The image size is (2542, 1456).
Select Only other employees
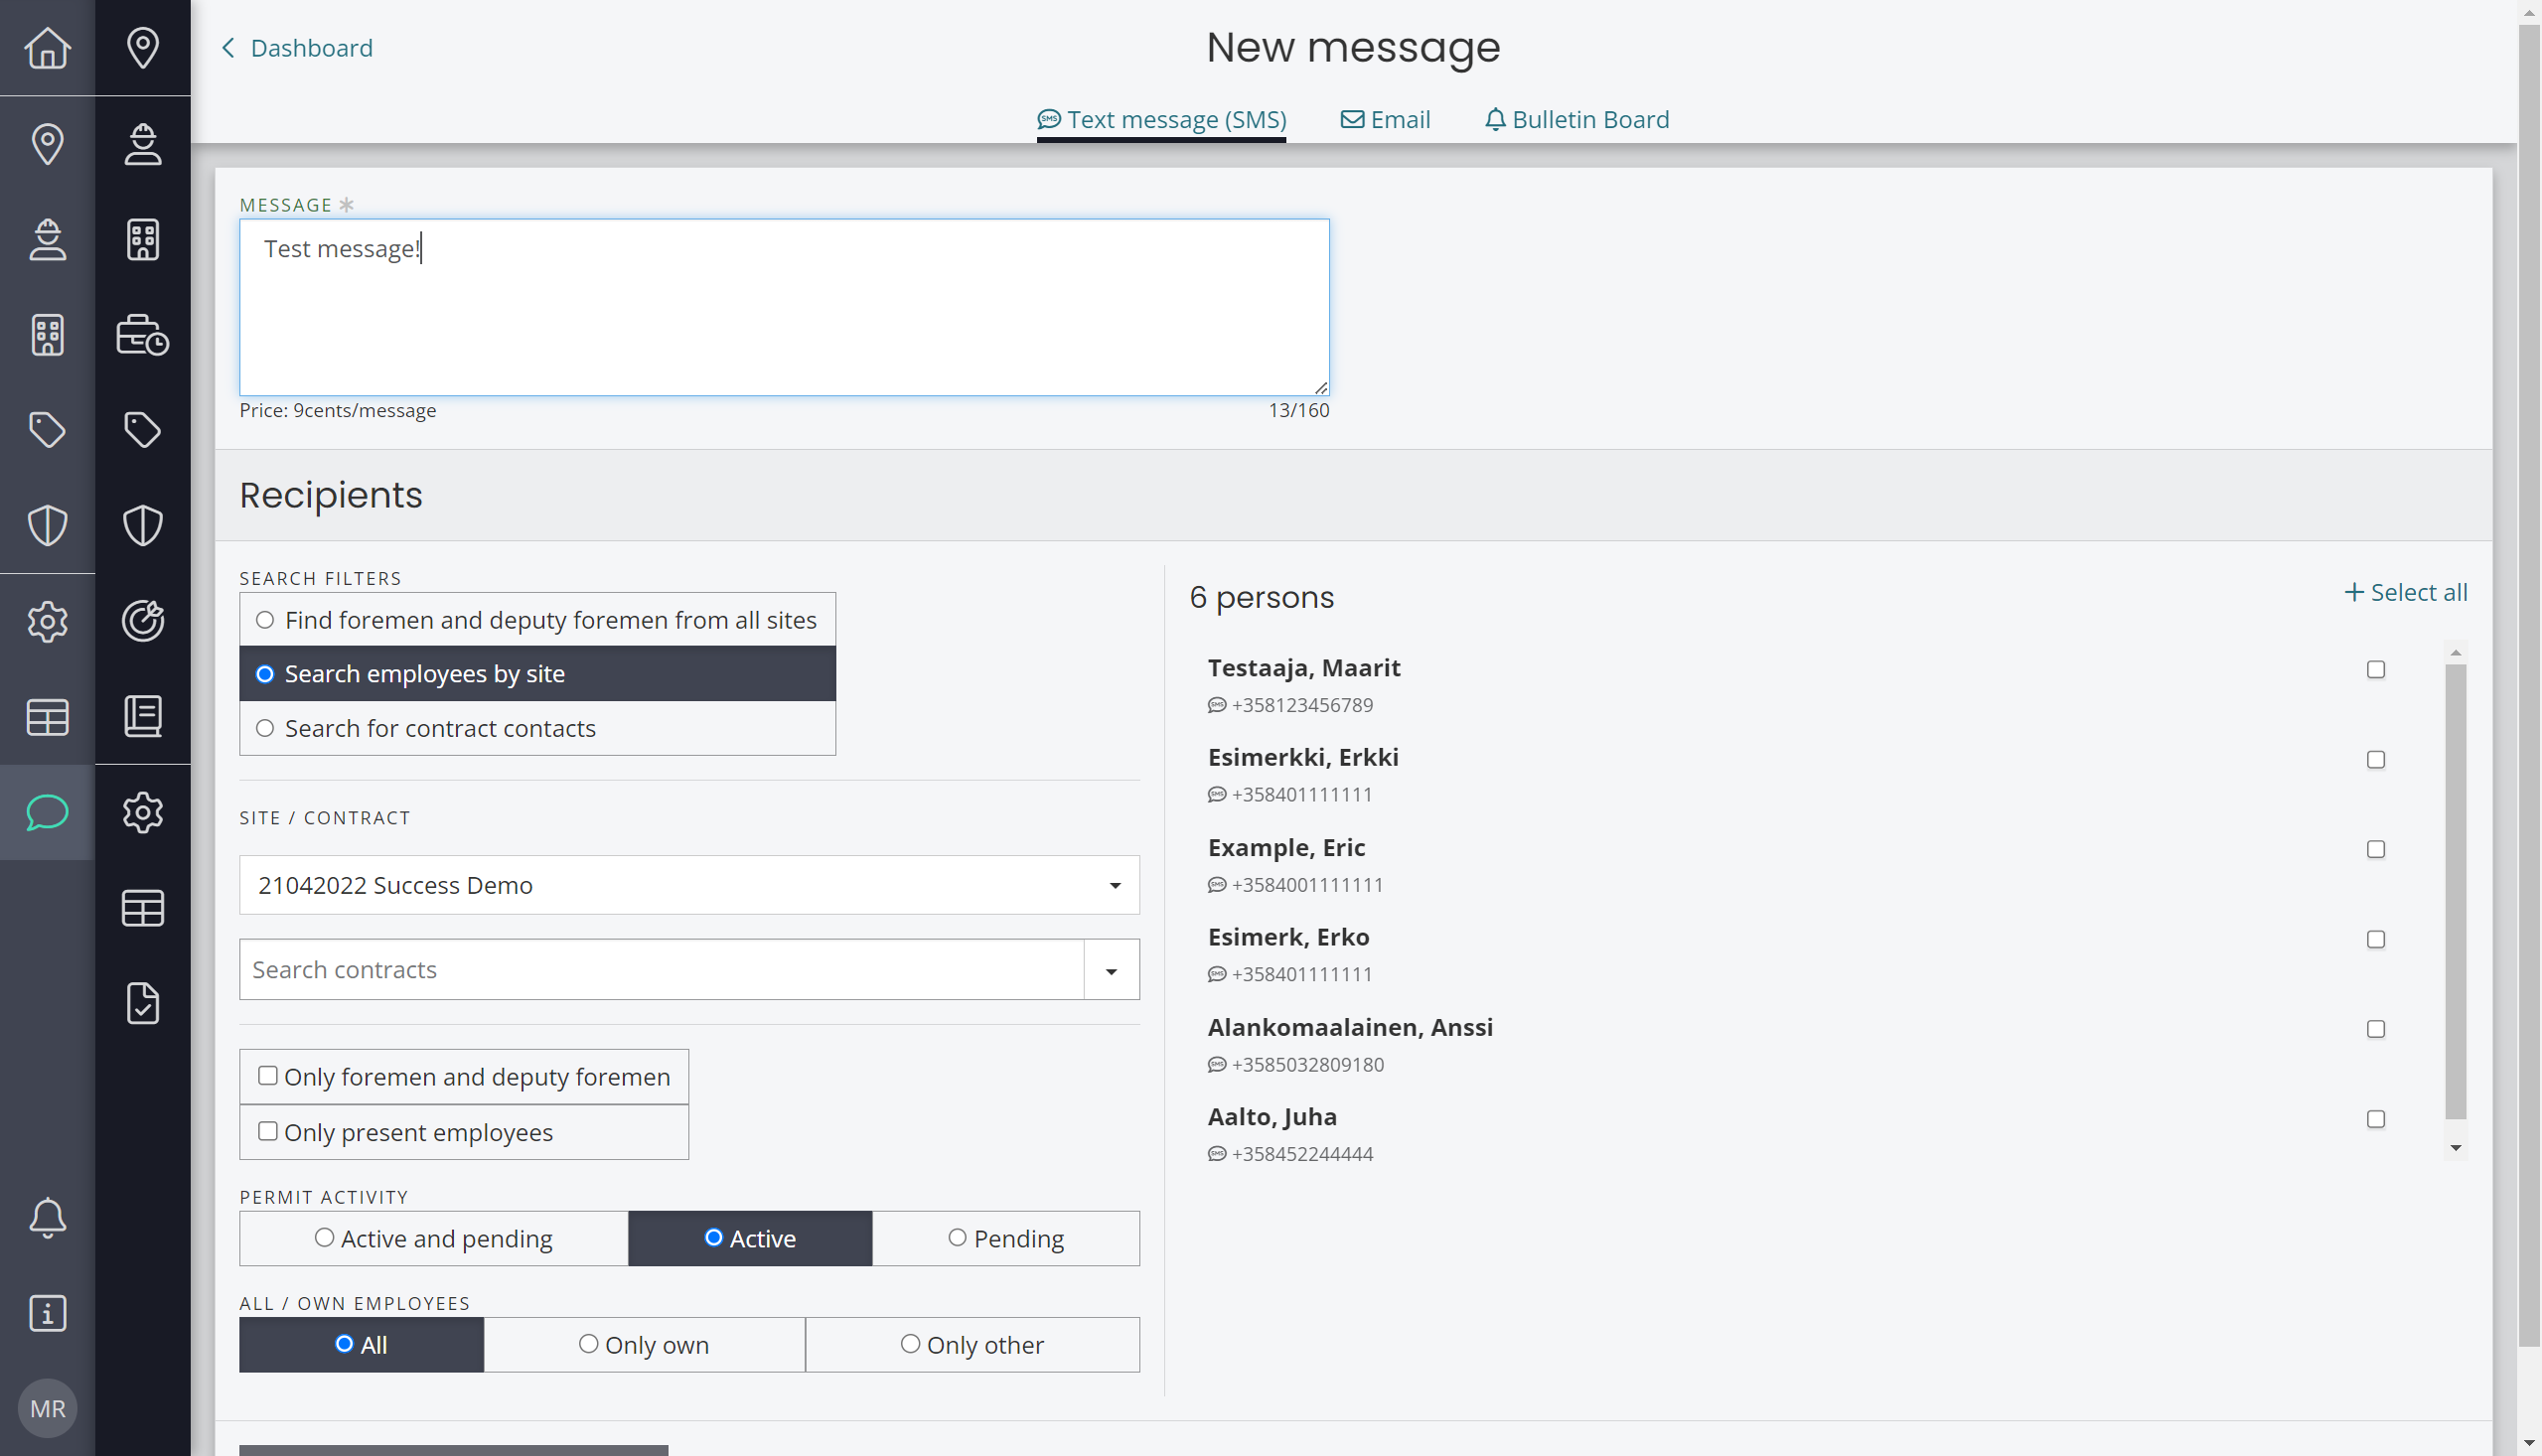tap(972, 1345)
